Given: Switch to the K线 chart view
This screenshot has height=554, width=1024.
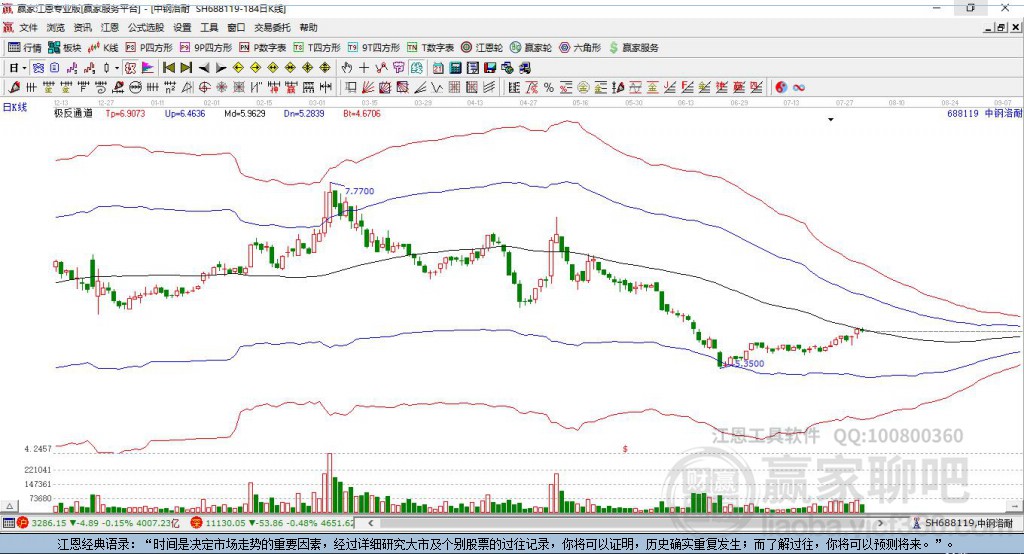Looking at the screenshot, I should pyautogui.click(x=104, y=48).
